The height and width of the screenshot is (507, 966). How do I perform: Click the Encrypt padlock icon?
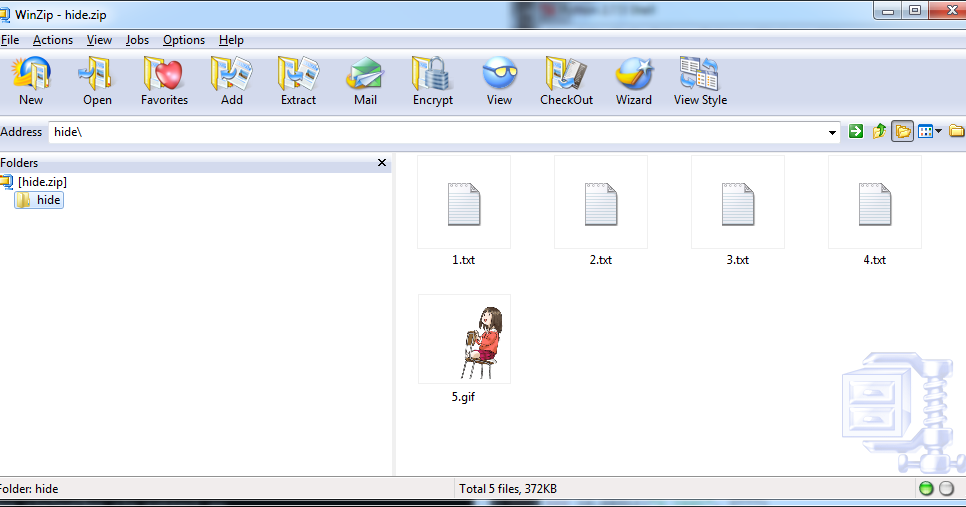[x=432, y=73]
